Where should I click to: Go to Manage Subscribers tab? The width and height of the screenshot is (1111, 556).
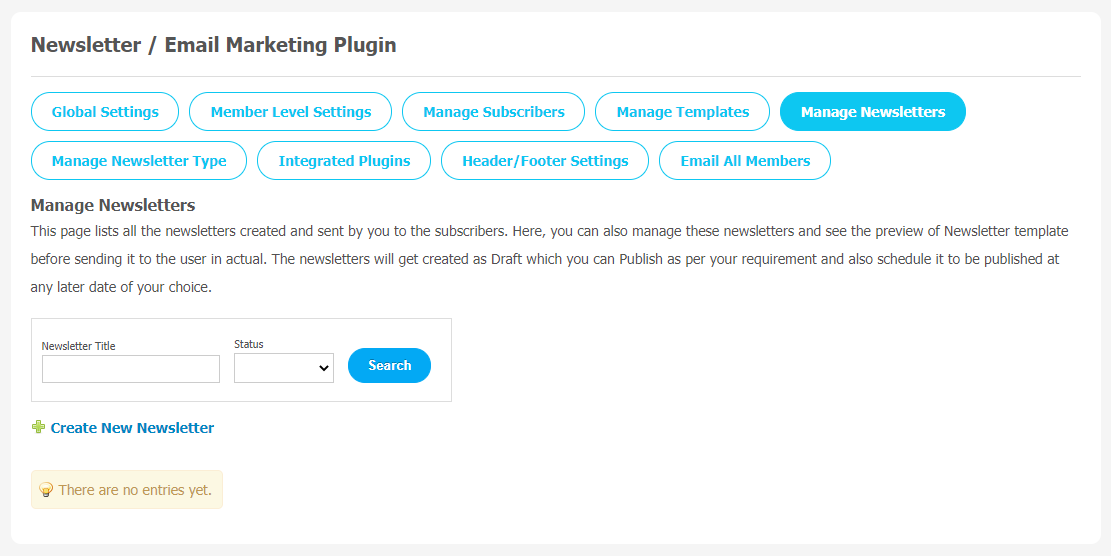(493, 112)
